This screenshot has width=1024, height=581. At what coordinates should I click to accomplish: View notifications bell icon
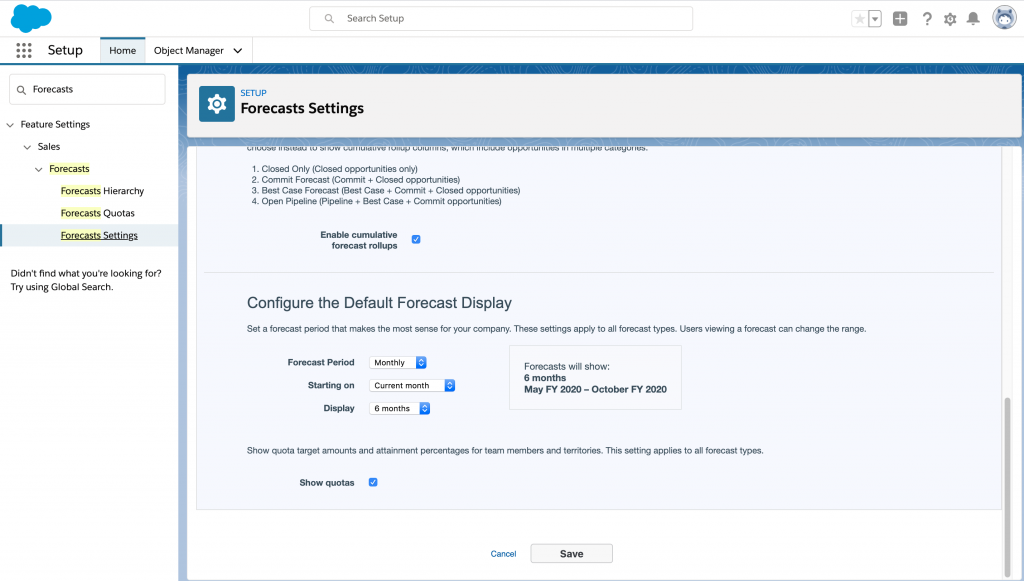pos(973,19)
